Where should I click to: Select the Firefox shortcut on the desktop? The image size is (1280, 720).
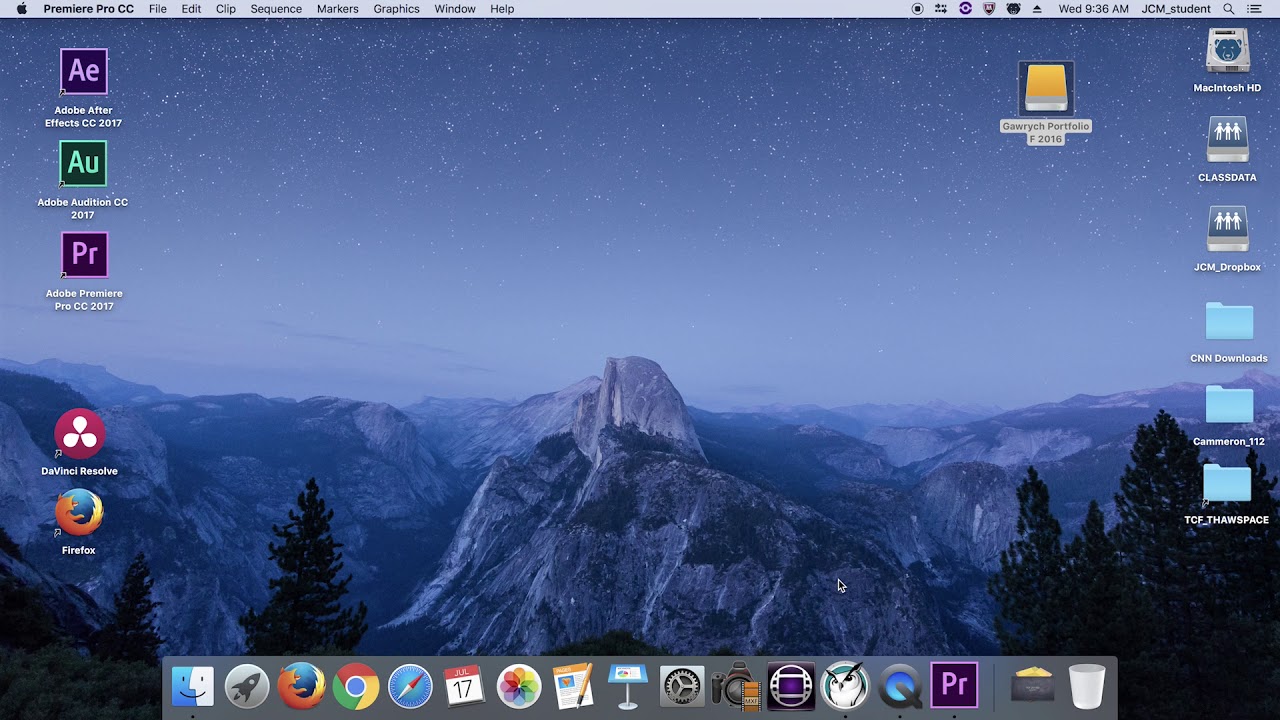[79, 513]
